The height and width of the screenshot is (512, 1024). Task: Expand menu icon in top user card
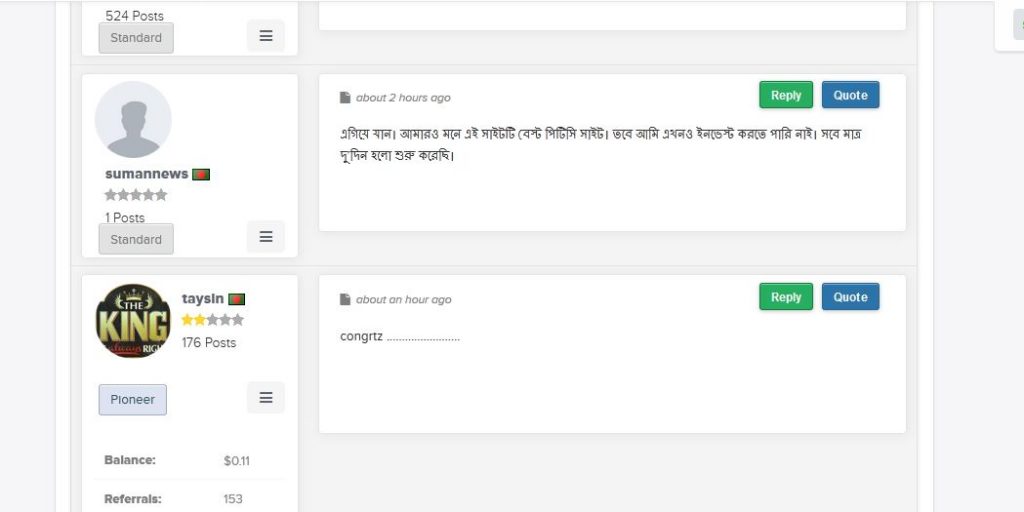266,36
